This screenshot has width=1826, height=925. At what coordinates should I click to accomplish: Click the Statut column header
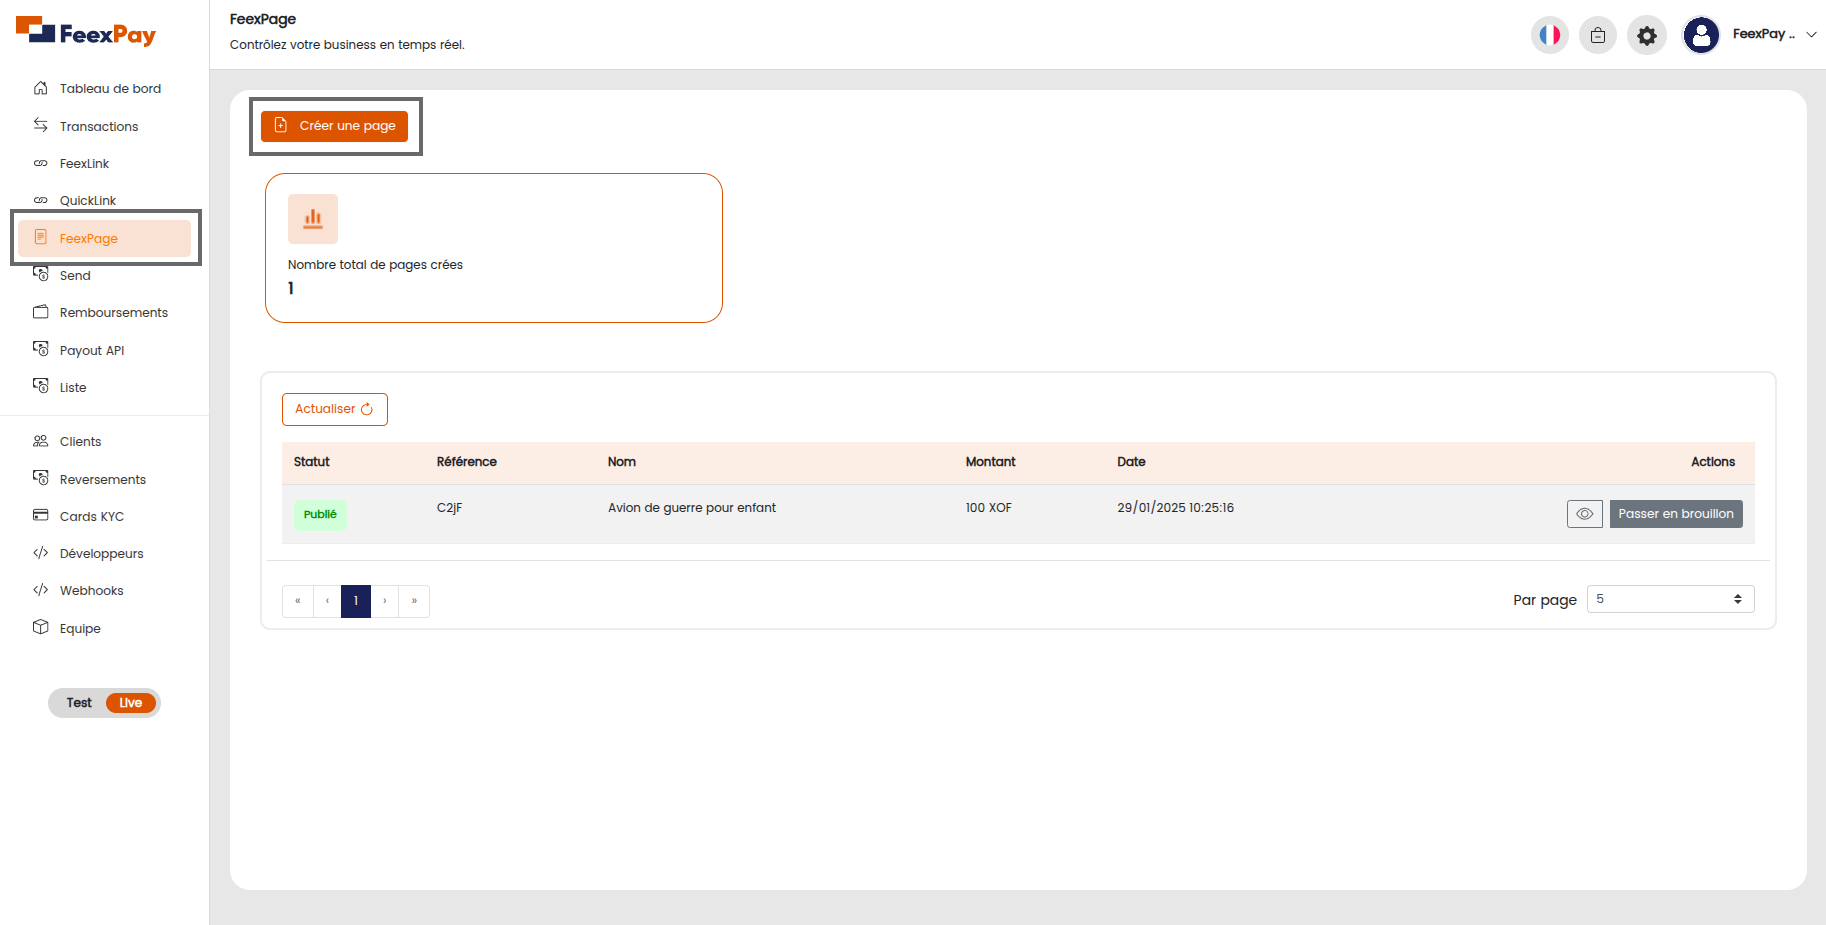click(x=311, y=462)
